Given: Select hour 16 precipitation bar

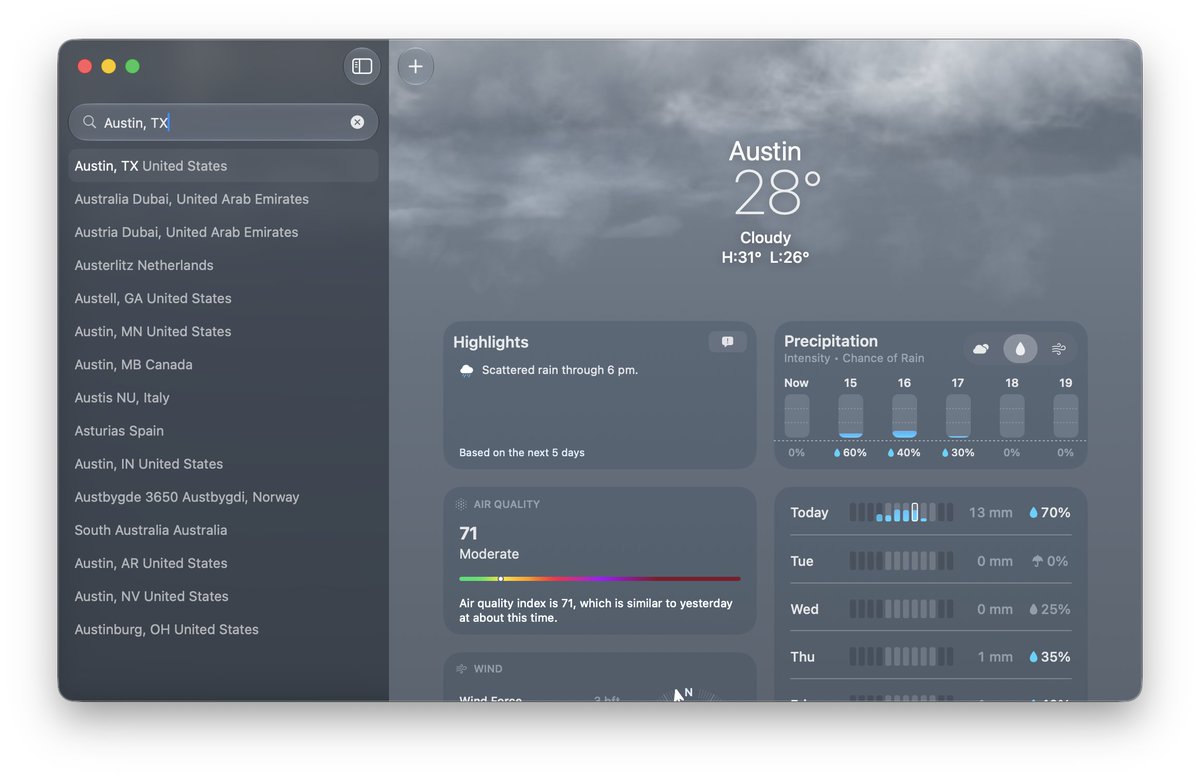Looking at the screenshot, I should coord(904,415).
